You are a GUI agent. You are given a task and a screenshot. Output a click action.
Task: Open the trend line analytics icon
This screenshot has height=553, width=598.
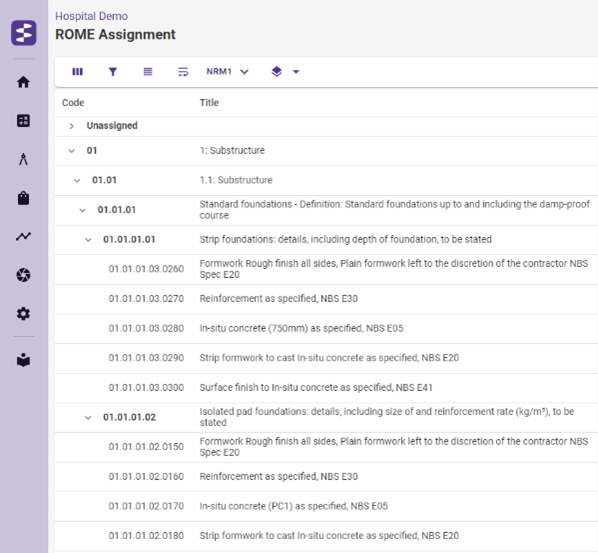(x=23, y=236)
